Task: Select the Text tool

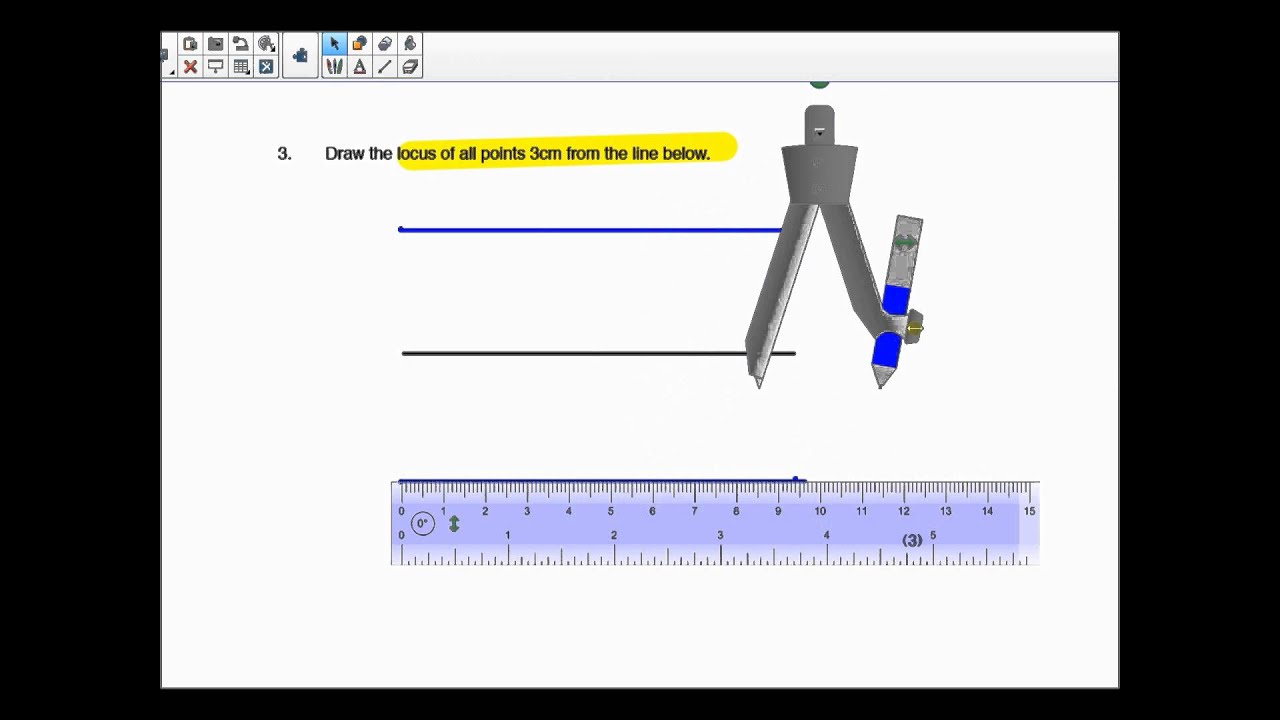Action: click(x=359, y=67)
